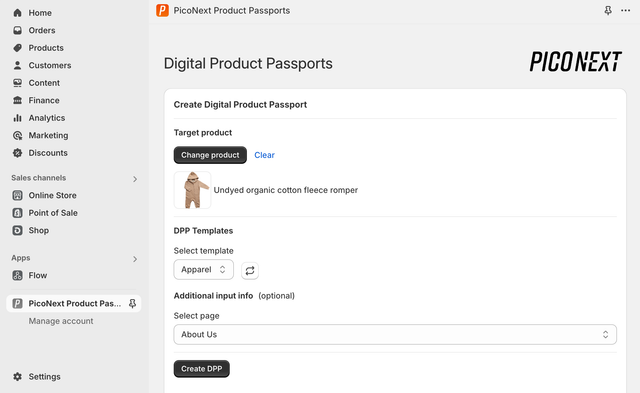Open Settings in the sidebar
This screenshot has width=640, height=393.
pyautogui.click(x=44, y=377)
